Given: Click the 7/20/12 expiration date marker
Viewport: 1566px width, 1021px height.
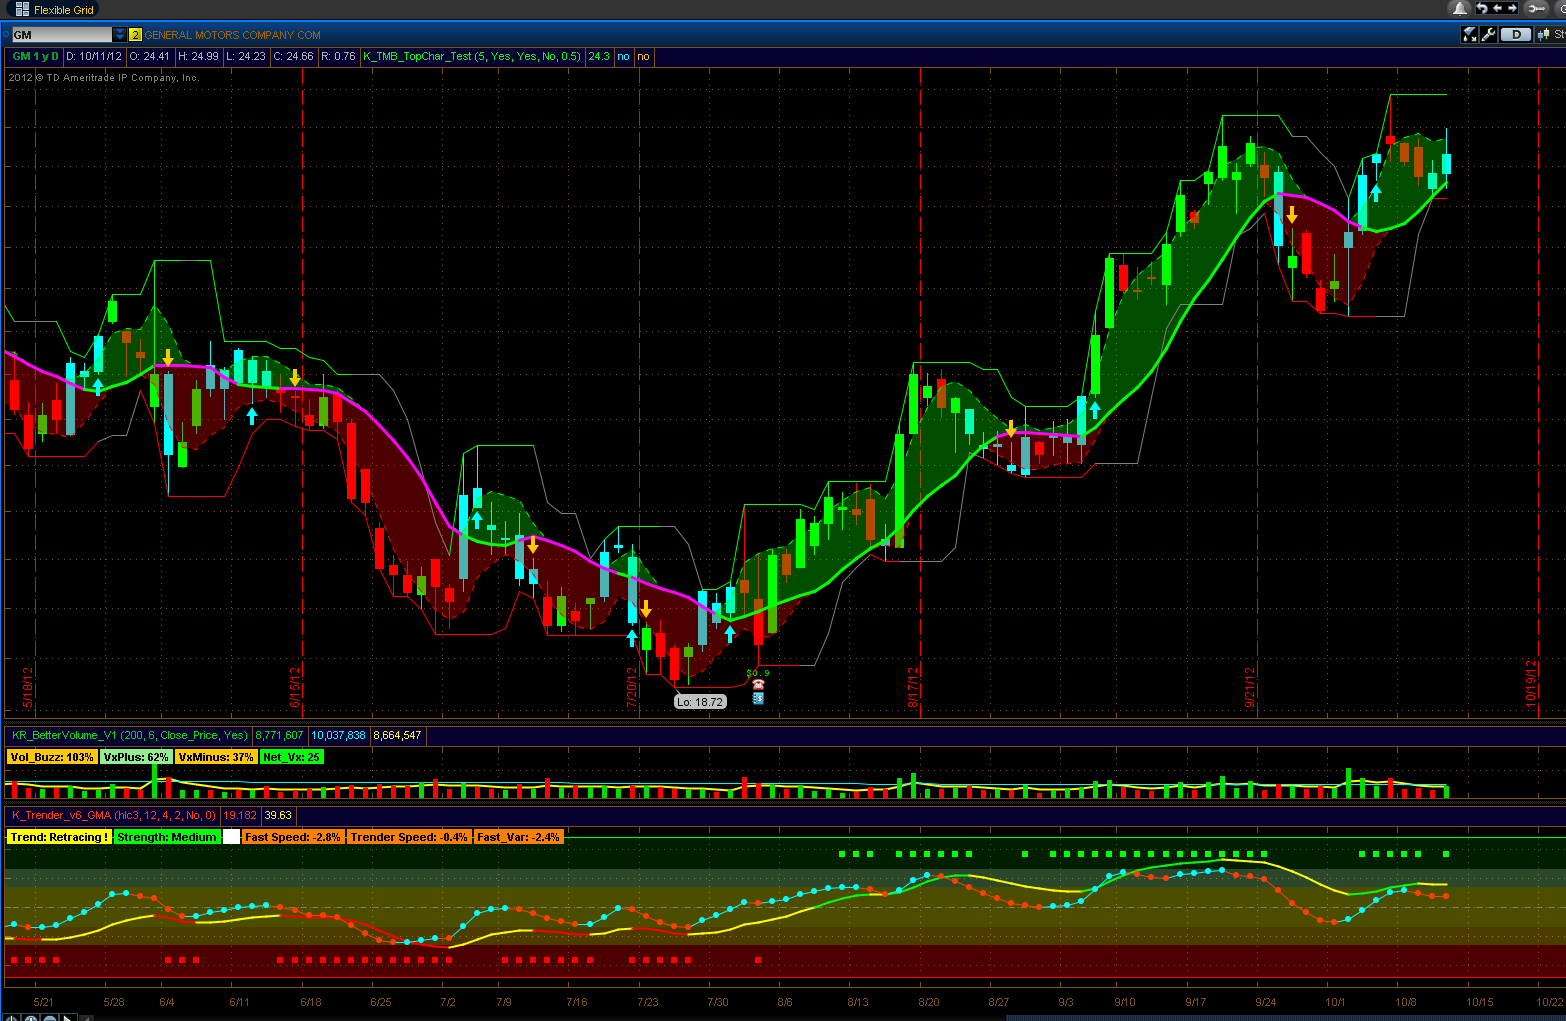Looking at the screenshot, I should (x=632, y=688).
